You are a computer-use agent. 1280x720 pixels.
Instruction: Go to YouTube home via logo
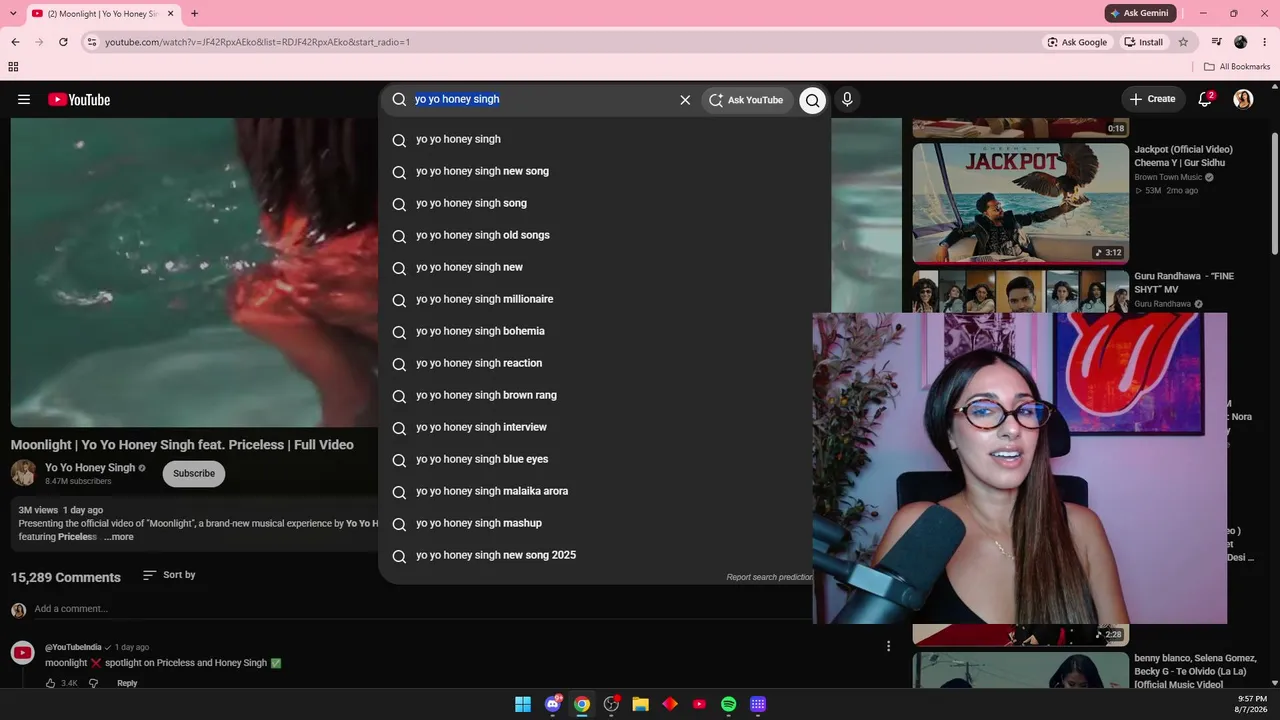pyautogui.click(x=79, y=99)
